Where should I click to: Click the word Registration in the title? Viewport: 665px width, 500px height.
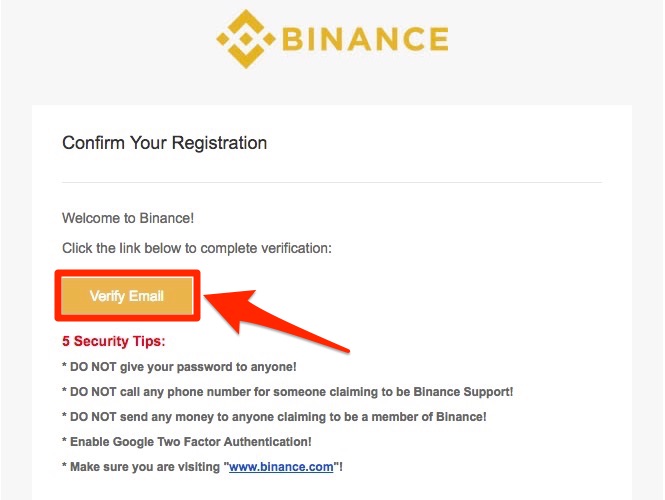(219, 143)
